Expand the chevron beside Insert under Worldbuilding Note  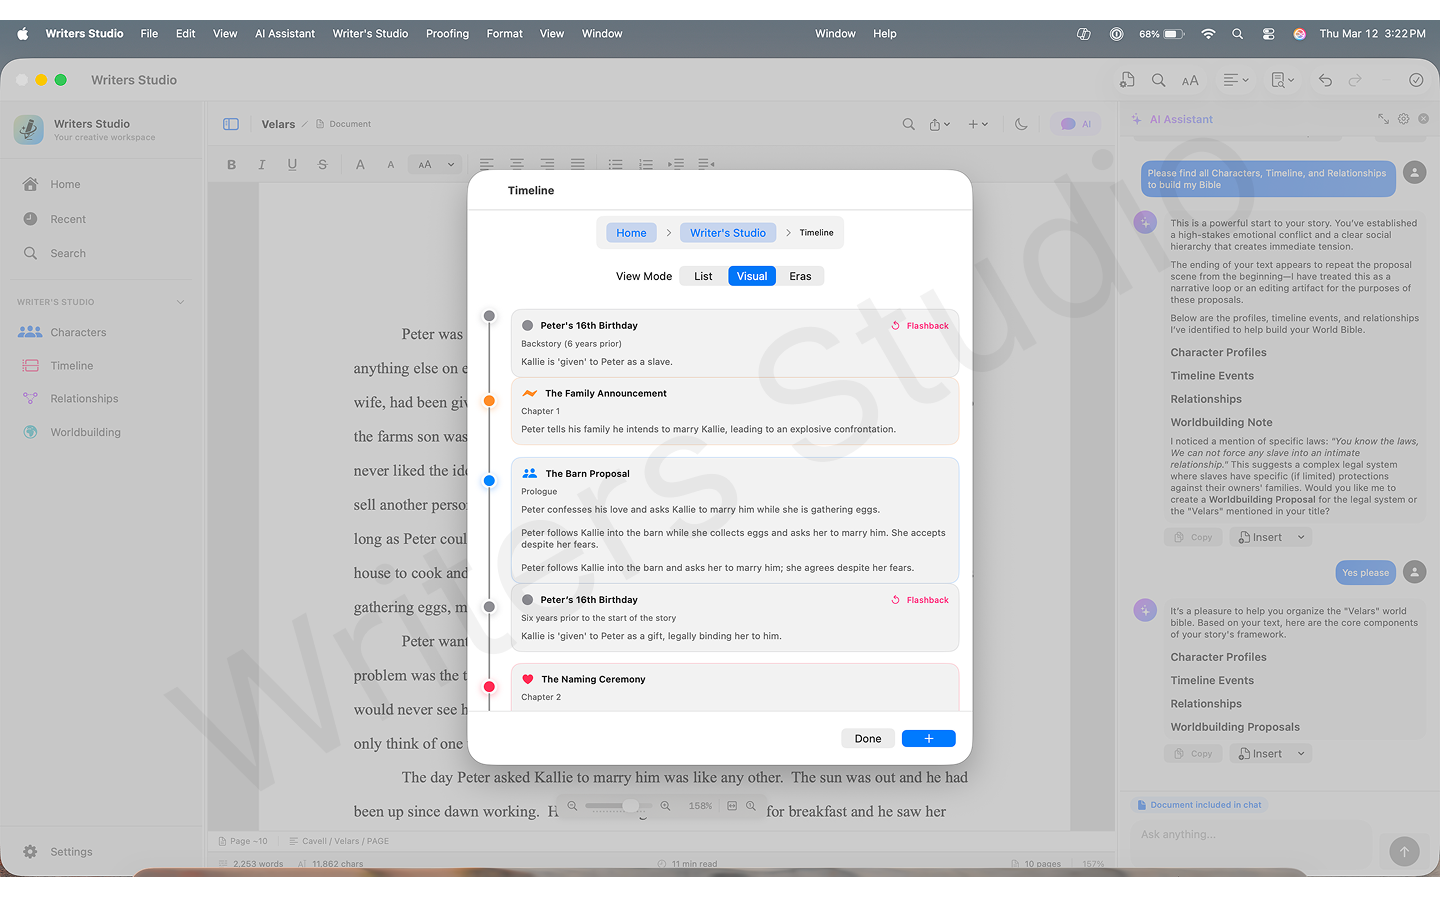click(x=1301, y=537)
